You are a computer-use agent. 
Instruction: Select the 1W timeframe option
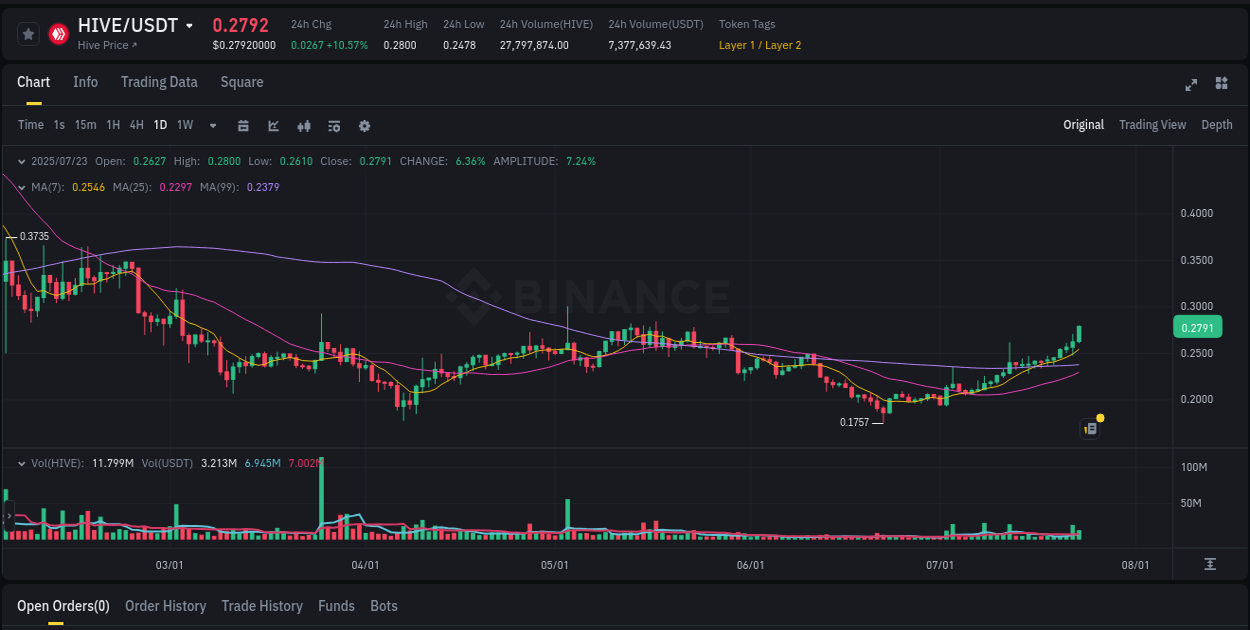pyautogui.click(x=184, y=125)
